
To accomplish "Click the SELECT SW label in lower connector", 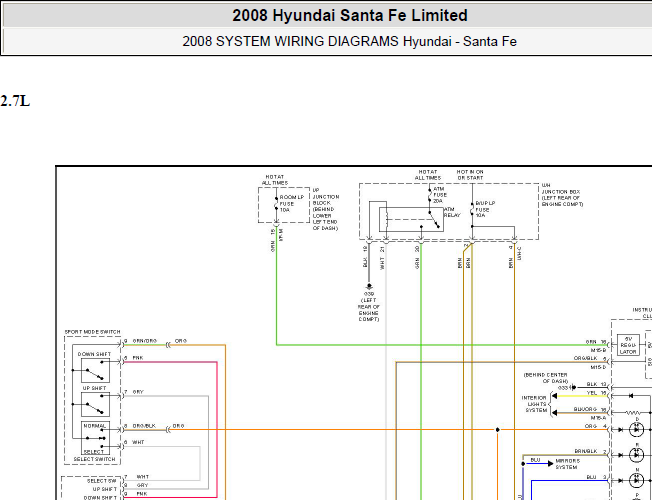I will tap(102, 481).
